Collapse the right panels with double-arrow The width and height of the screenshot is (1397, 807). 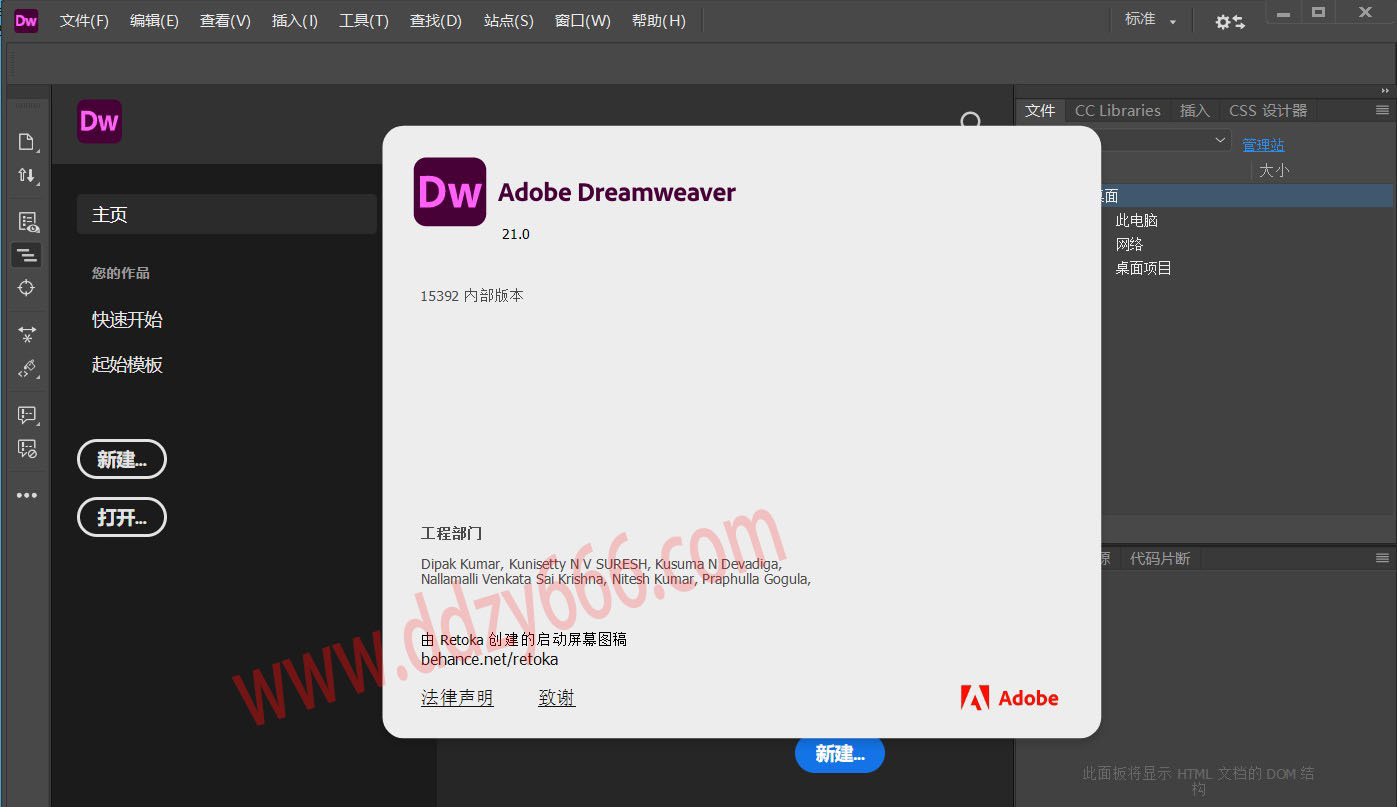click(1385, 91)
